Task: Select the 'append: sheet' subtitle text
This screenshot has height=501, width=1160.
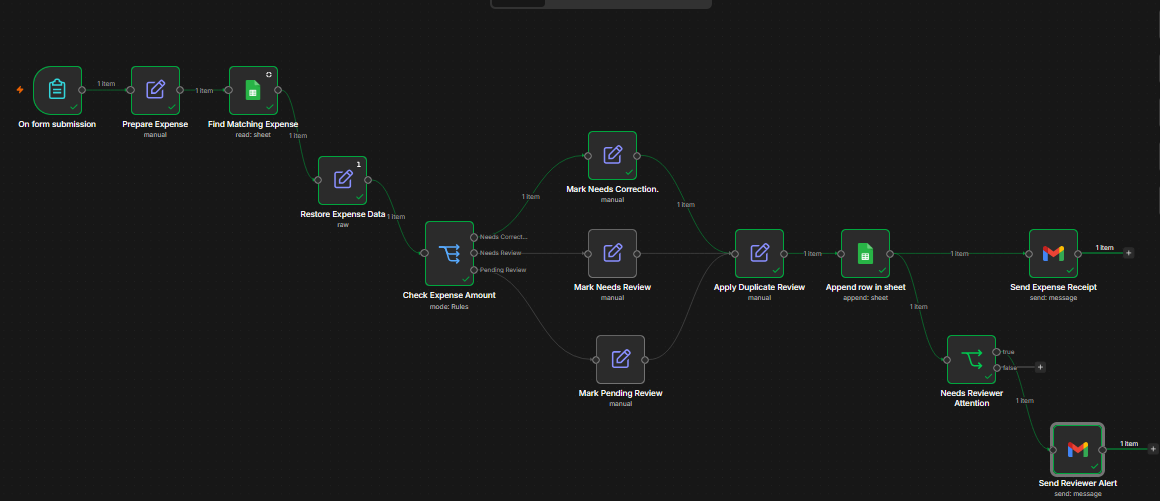Action: point(866,298)
